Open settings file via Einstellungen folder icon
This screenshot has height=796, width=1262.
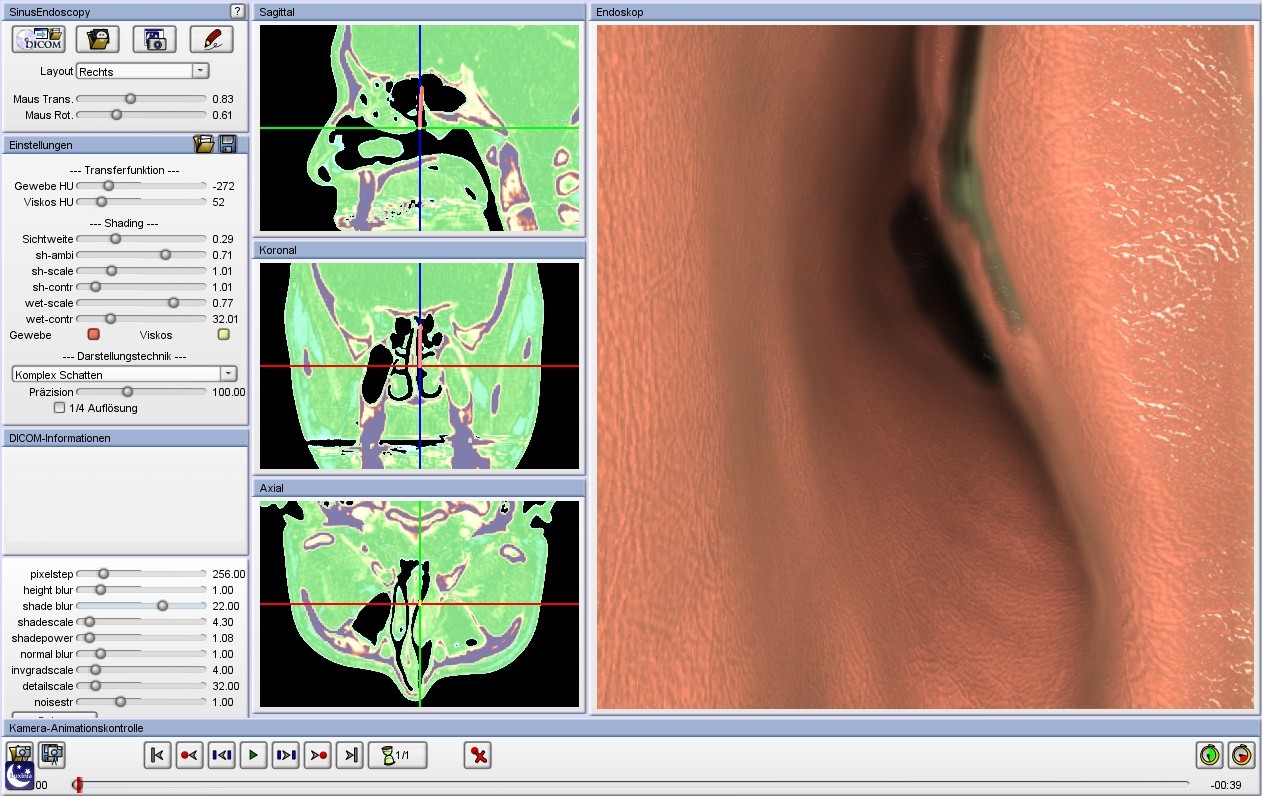point(203,145)
